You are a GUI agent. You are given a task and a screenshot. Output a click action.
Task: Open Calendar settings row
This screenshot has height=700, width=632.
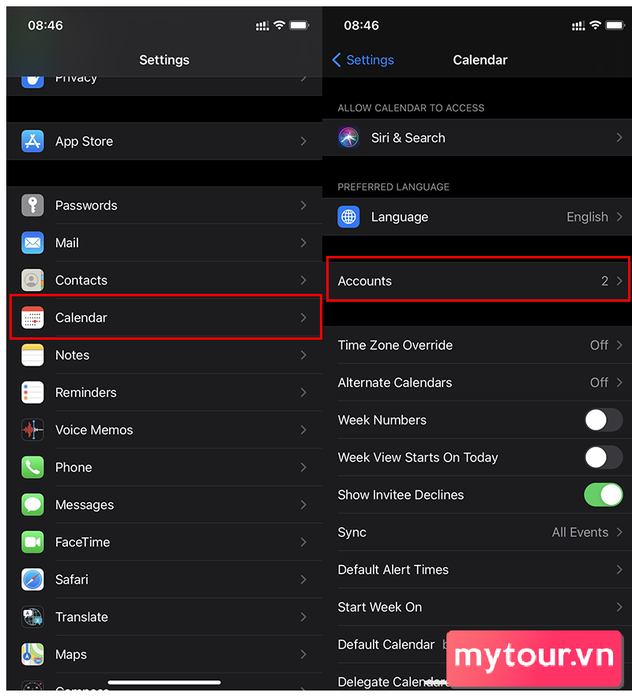point(164,318)
